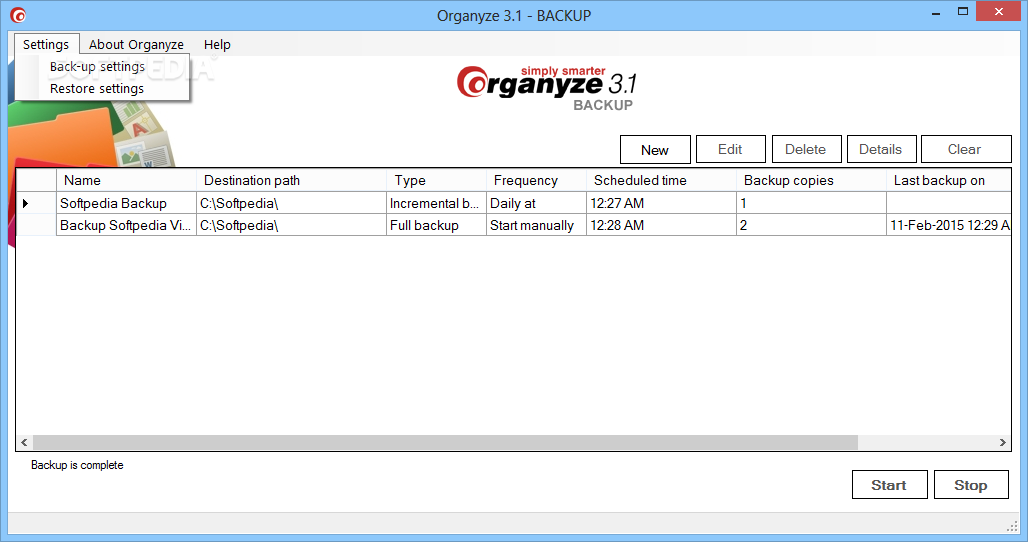Click the Start manually frequency cell
The width and height of the screenshot is (1028, 542).
point(536,225)
